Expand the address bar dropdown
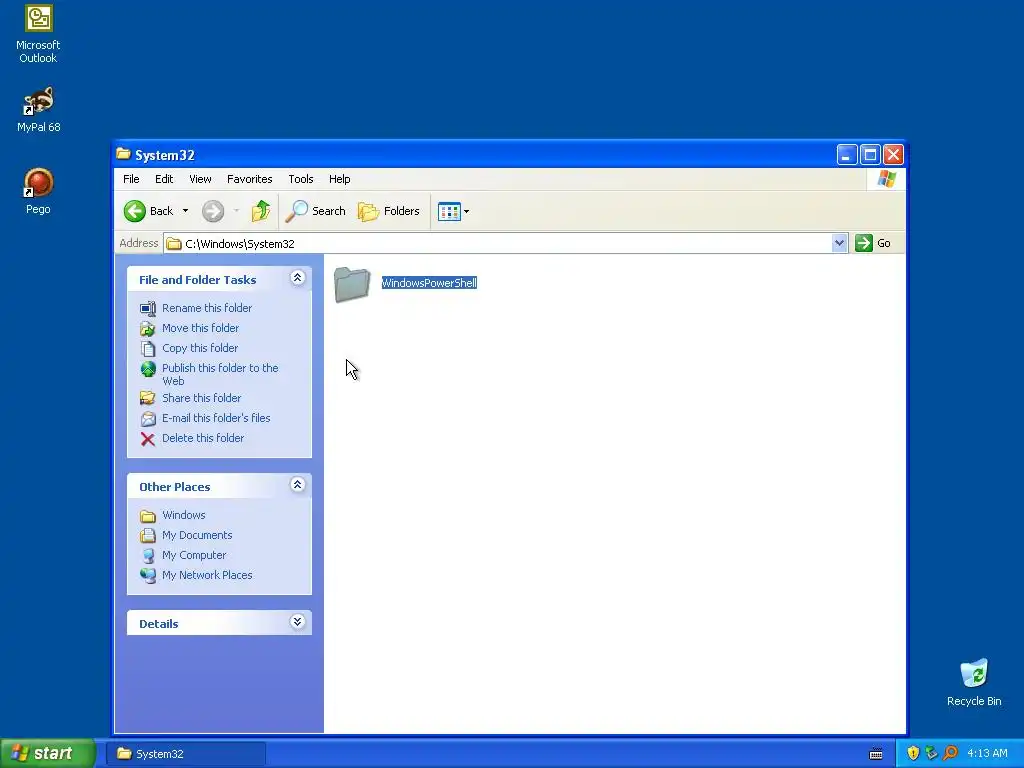1024x768 pixels. [x=839, y=244]
